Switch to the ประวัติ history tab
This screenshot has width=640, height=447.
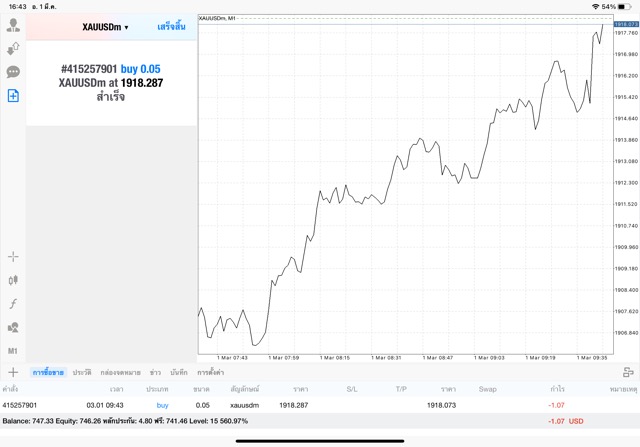[x=82, y=372]
